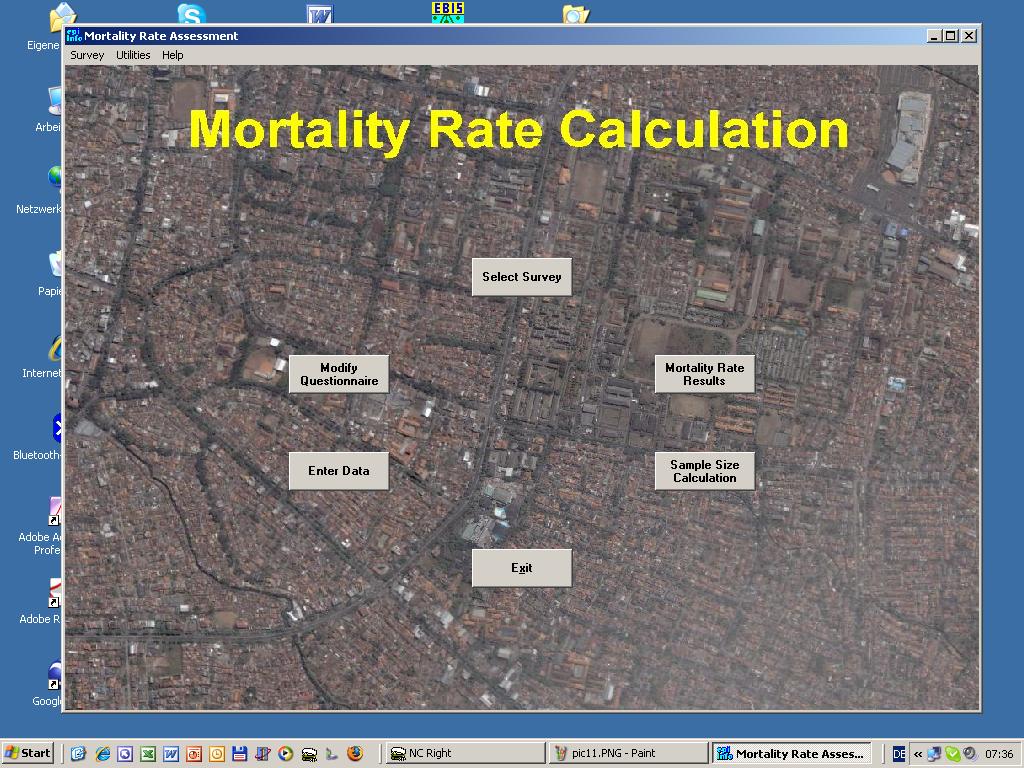Expand hidden system tray icons
The image size is (1024, 768).
pyautogui.click(x=918, y=754)
